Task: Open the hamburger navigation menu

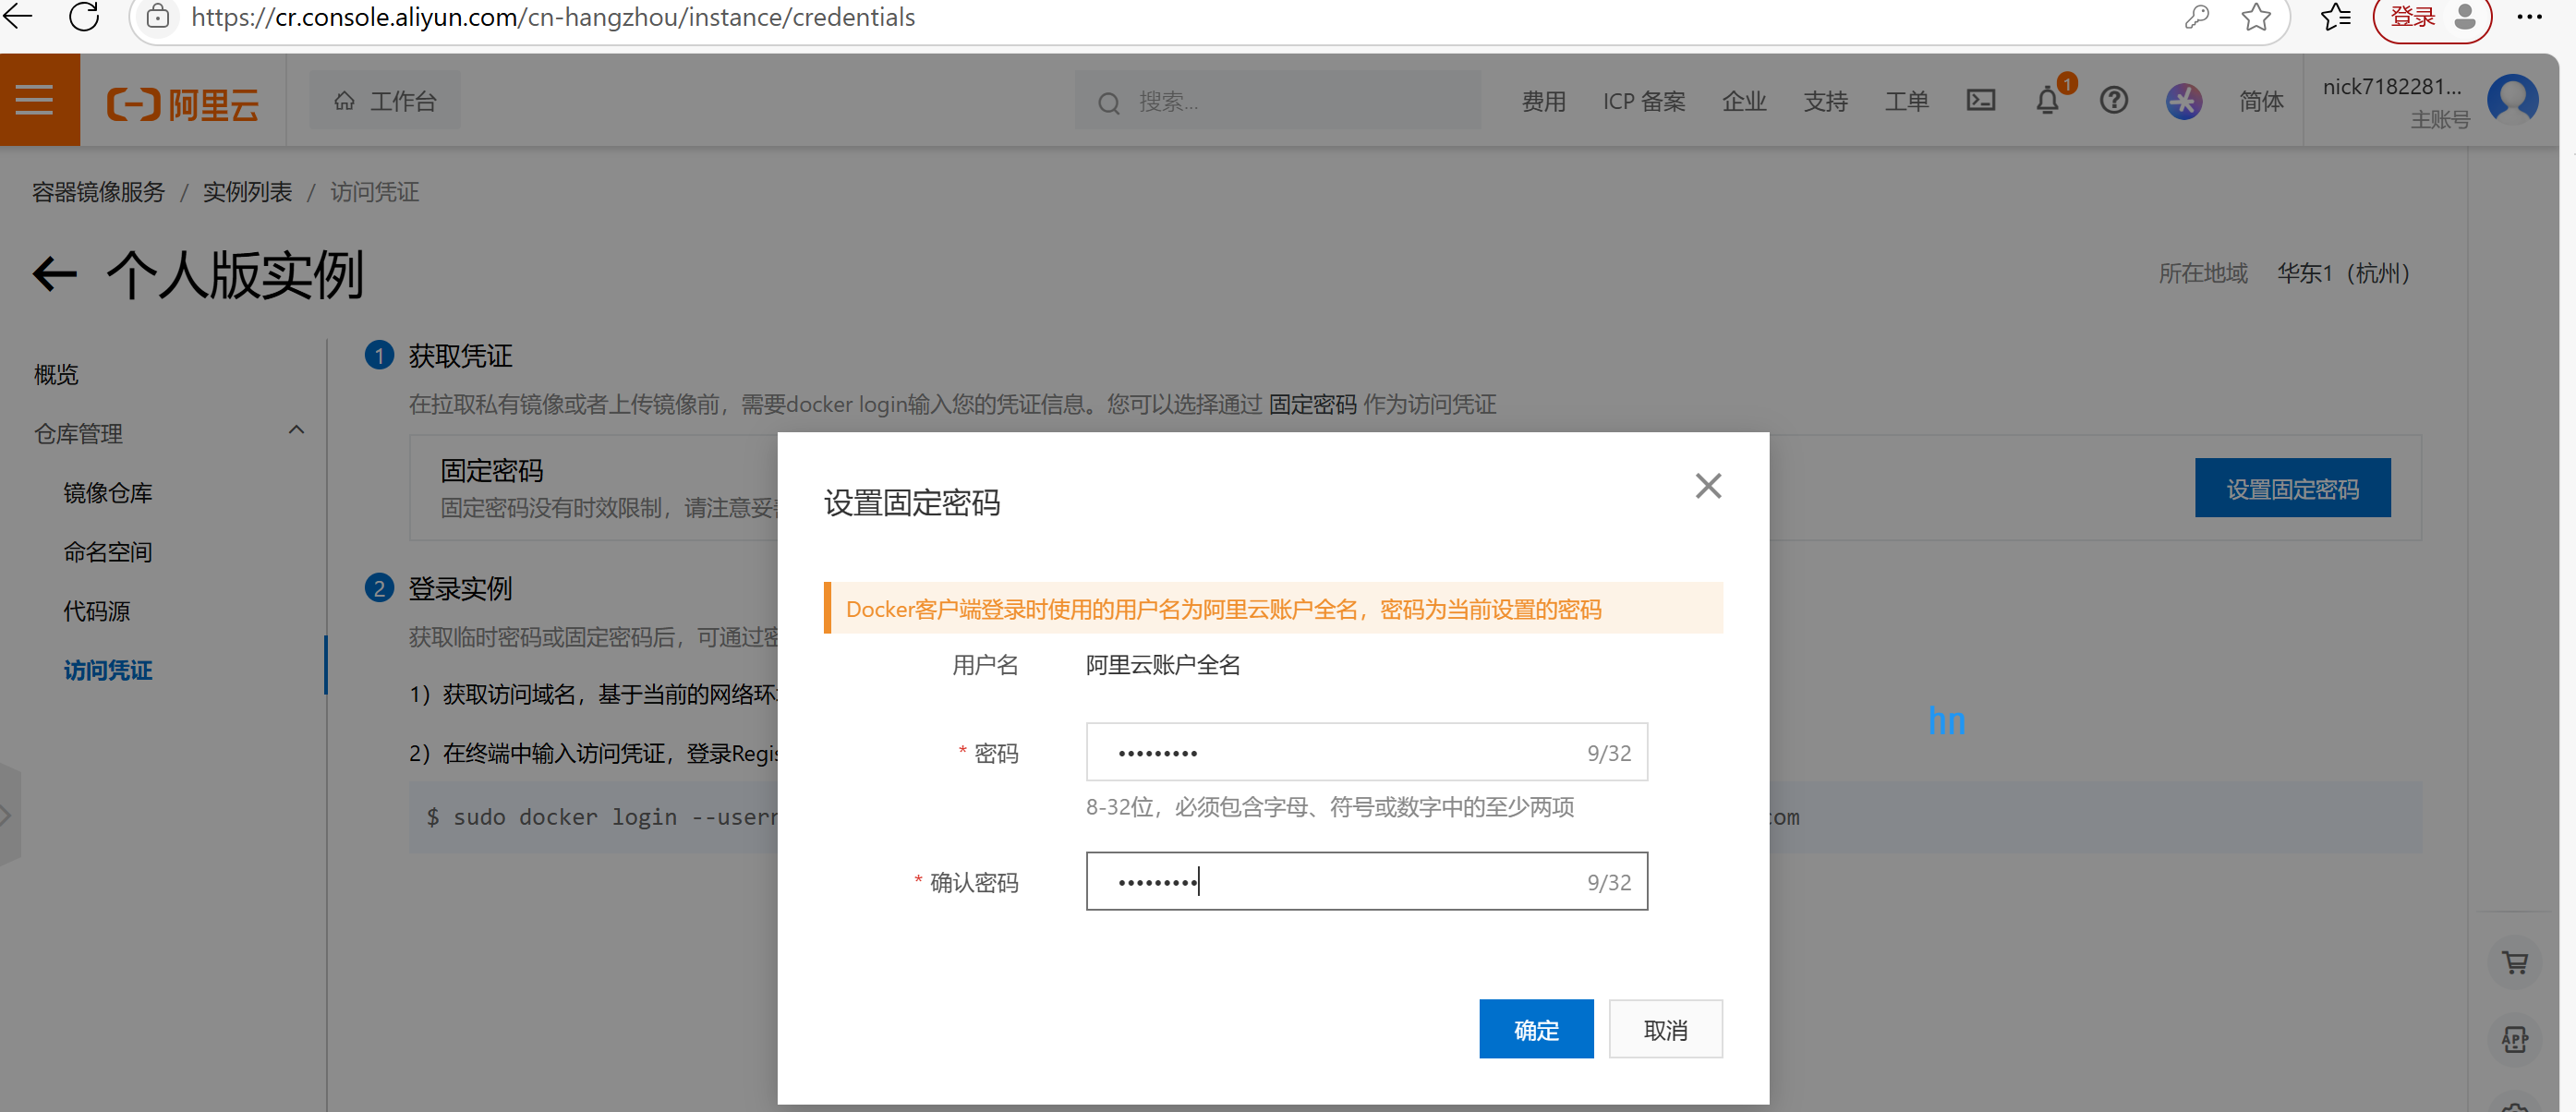Action: pyautogui.click(x=36, y=100)
